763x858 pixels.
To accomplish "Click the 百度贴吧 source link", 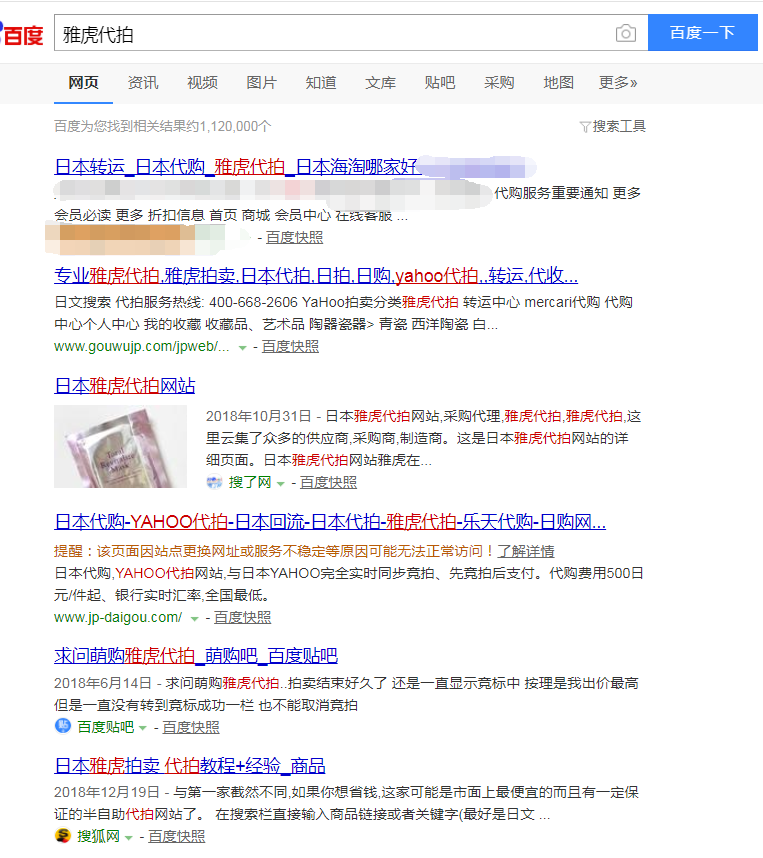I will click(x=106, y=727).
